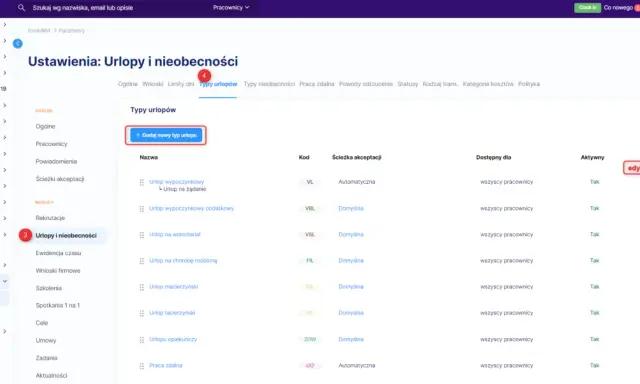This screenshot has width=640, height=384.
Task: Click Domyślna in Urlop na wolontariat row
Action: (x=351, y=234)
